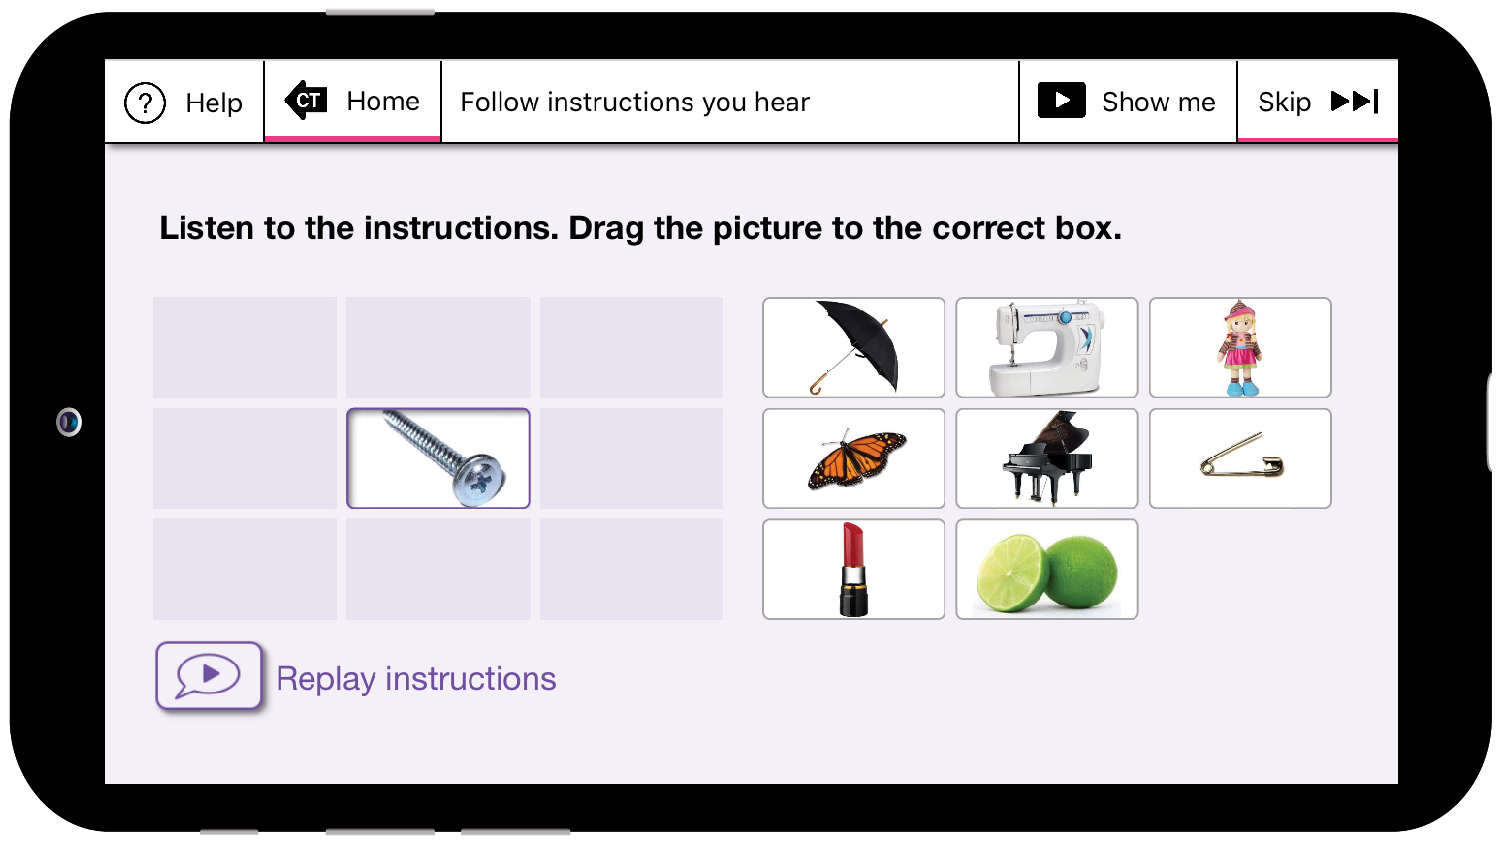Click the Show me play icon
Image resolution: width=1501 pixels, height=844 pixels.
(x=1062, y=100)
